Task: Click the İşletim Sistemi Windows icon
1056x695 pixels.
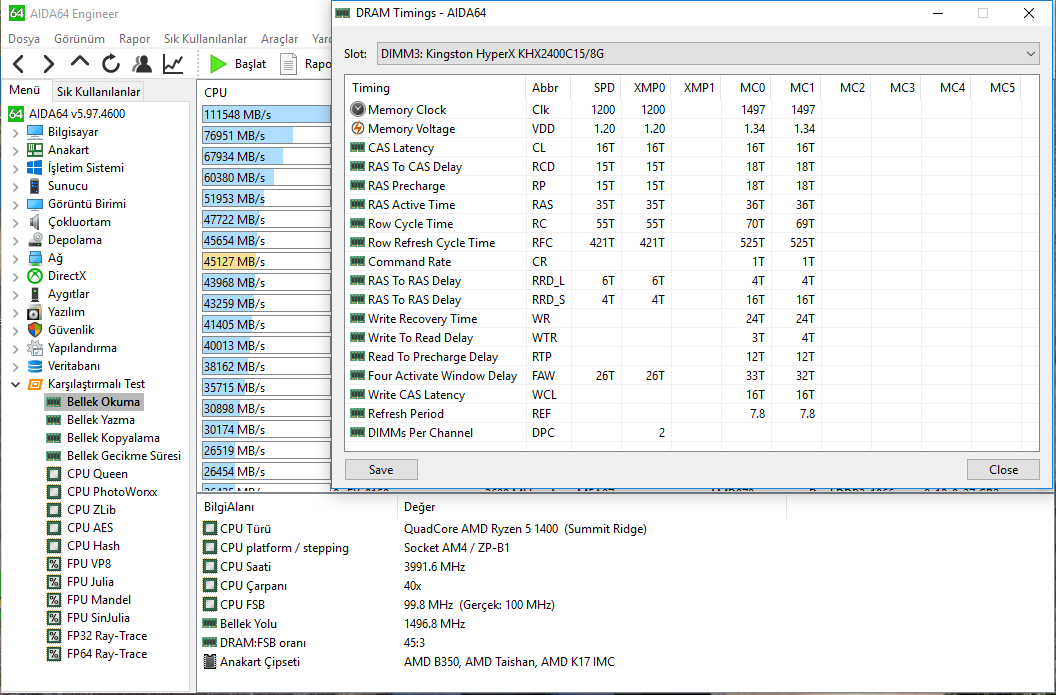Action: coord(35,168)
